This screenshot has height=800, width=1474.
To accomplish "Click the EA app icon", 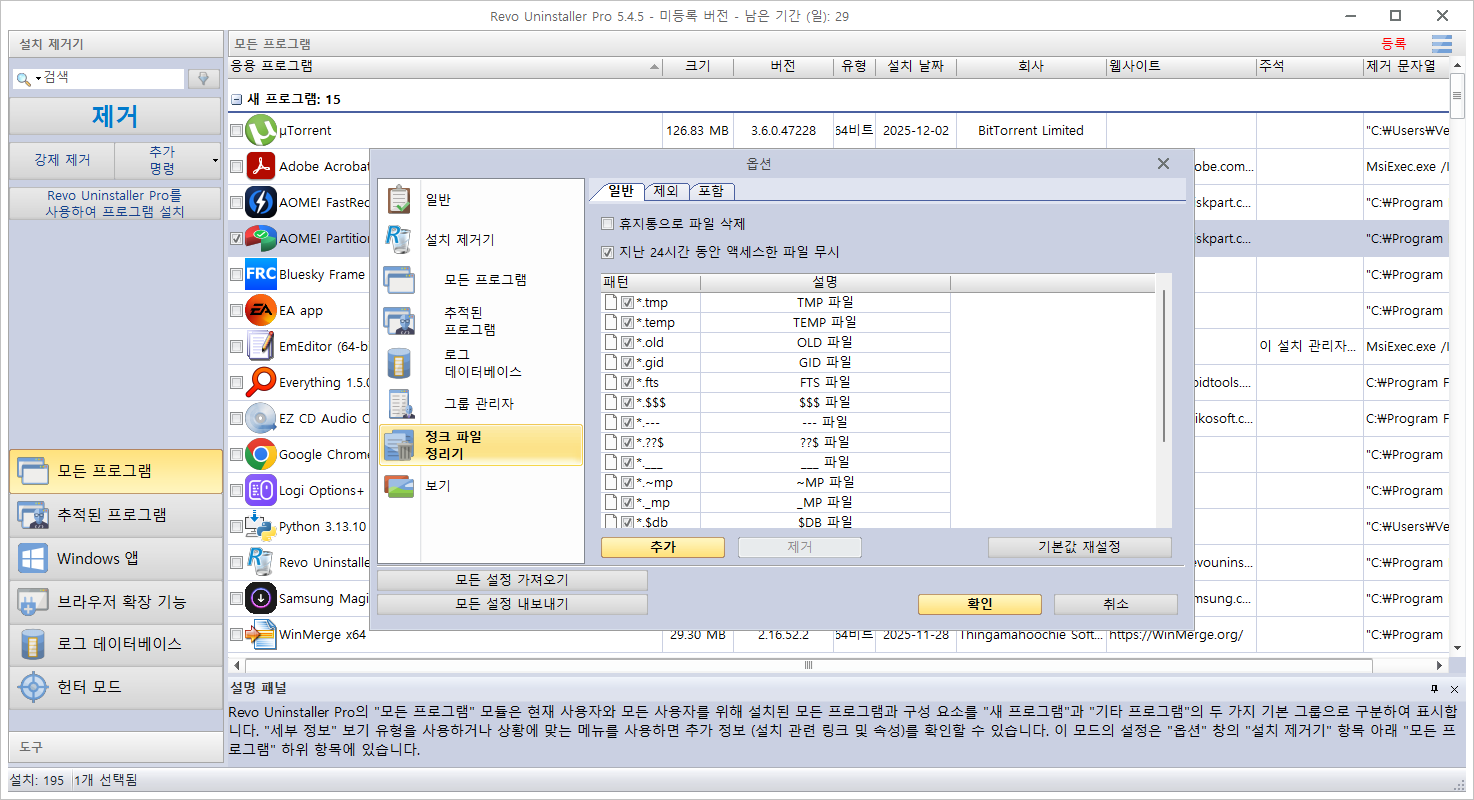I will [x=261, y=311].
